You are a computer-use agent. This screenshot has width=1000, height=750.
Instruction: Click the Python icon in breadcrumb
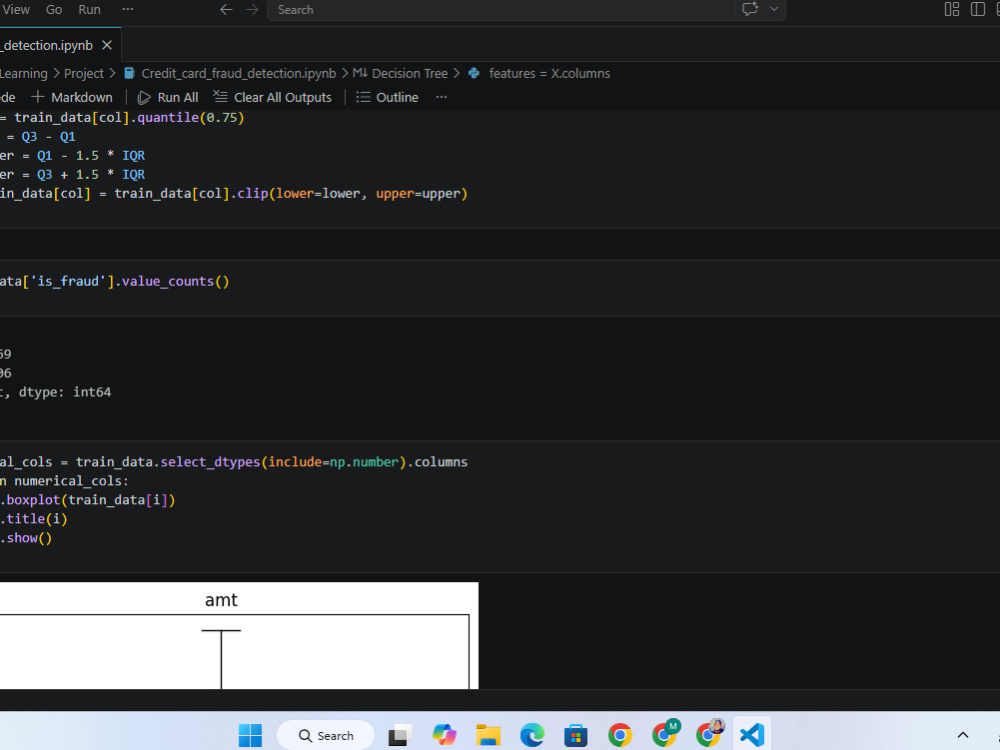[x=474, y=73]
